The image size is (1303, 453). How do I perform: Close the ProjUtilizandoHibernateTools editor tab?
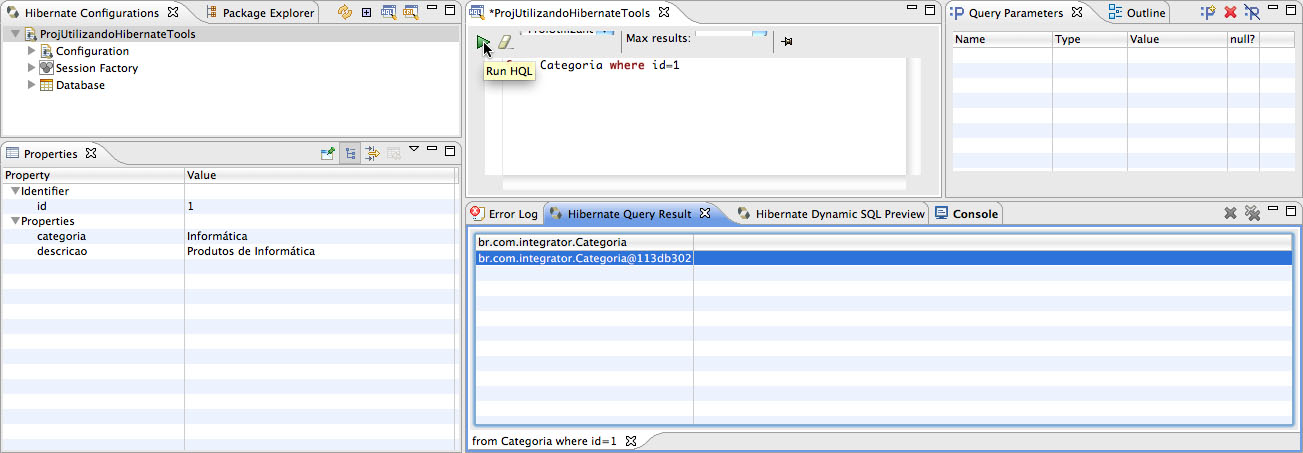pyautogui.click(x=662, y=13)
